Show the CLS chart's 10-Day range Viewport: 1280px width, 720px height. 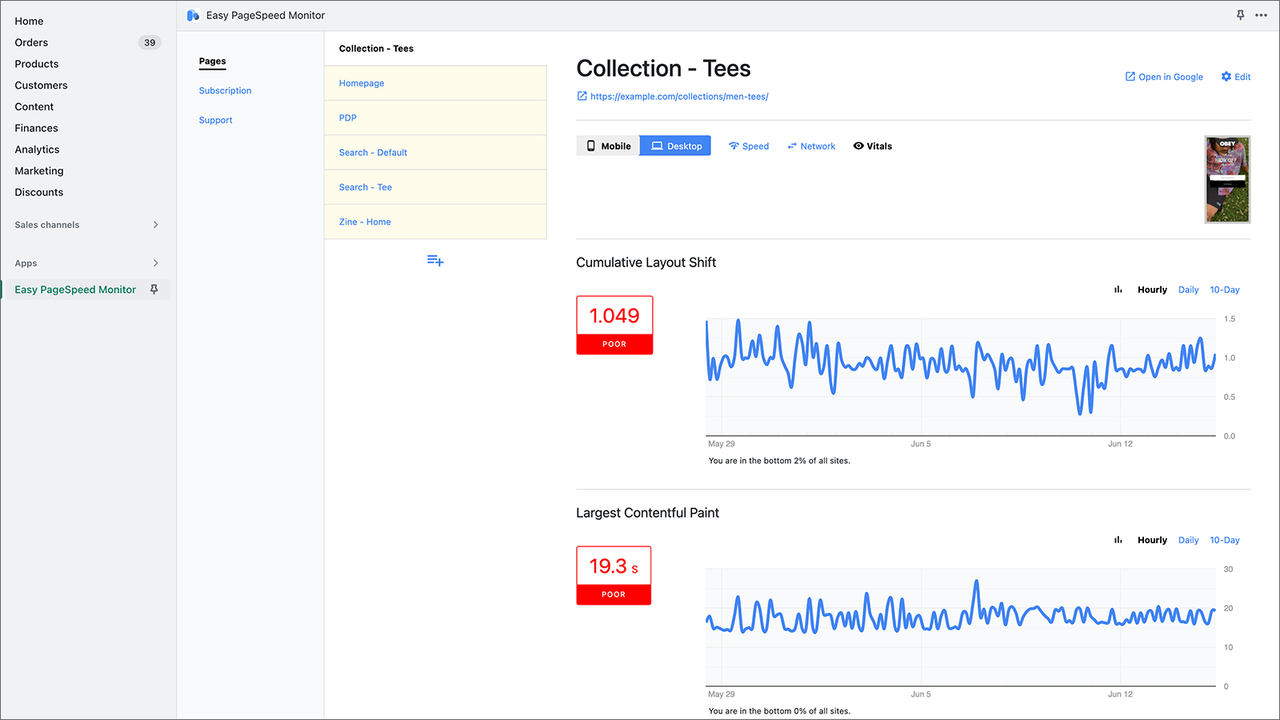[x=1224, y=289]
